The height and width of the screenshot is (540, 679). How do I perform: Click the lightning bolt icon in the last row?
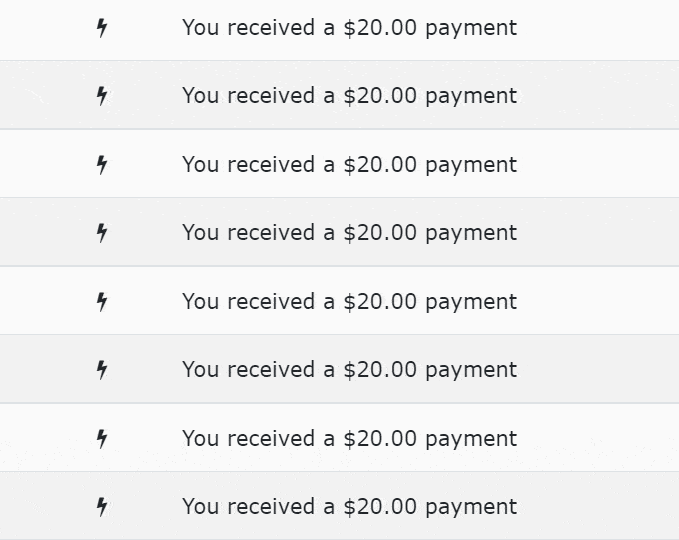(x=102, y=507)
